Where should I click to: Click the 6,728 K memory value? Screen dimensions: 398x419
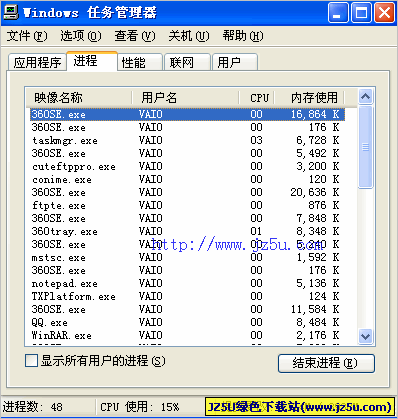point(318,140)
